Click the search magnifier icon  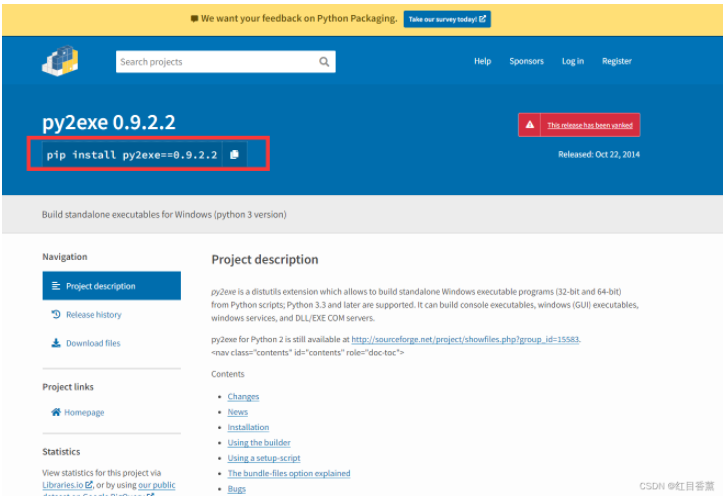coord(324,62)
